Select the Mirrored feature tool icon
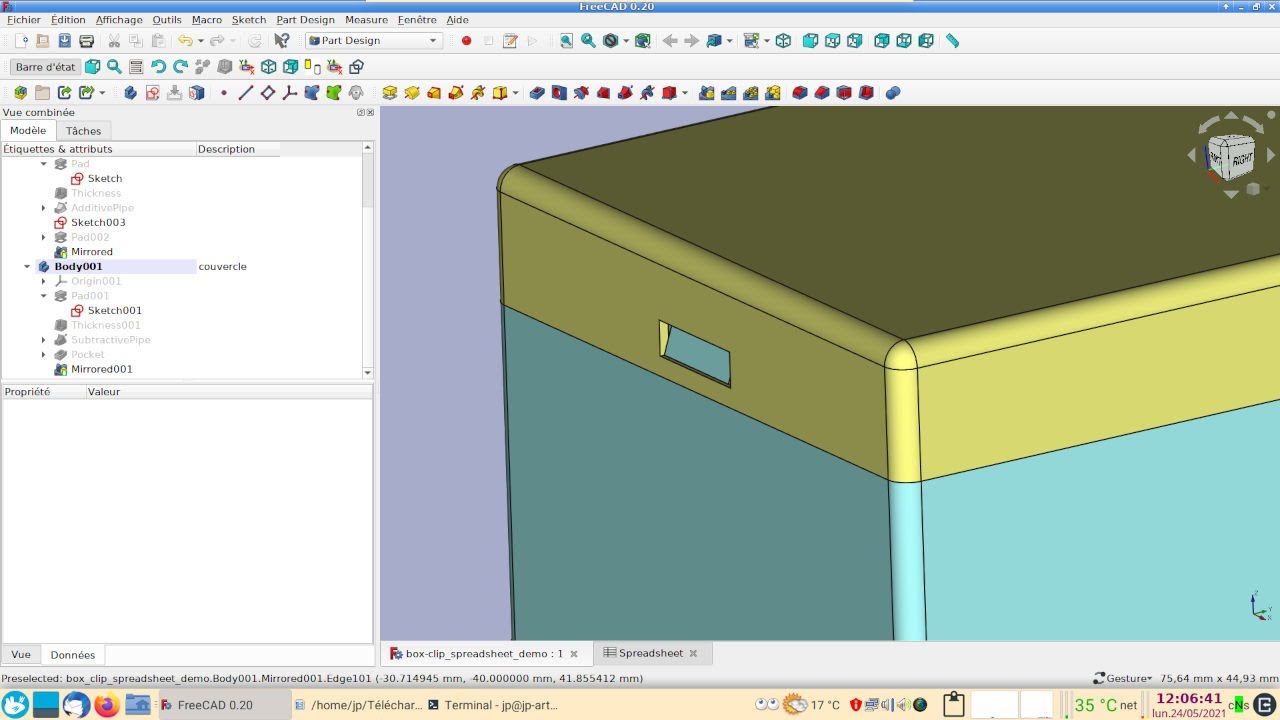The height and width of the screenshot is (720, 1280). point(707,93)
